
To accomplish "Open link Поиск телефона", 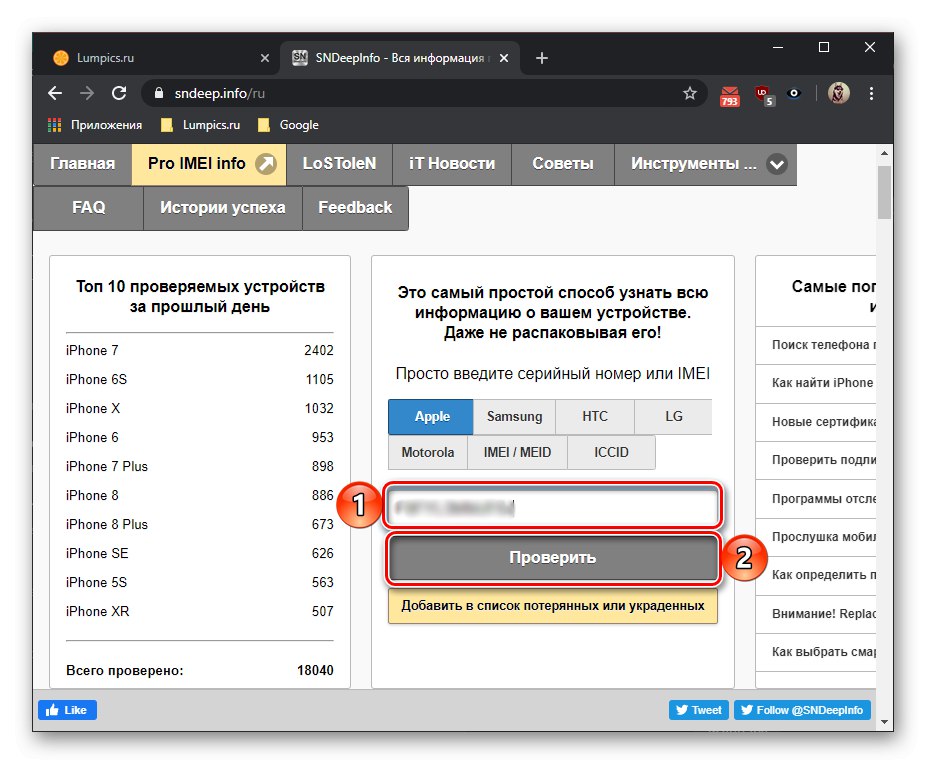I will 823,345.
